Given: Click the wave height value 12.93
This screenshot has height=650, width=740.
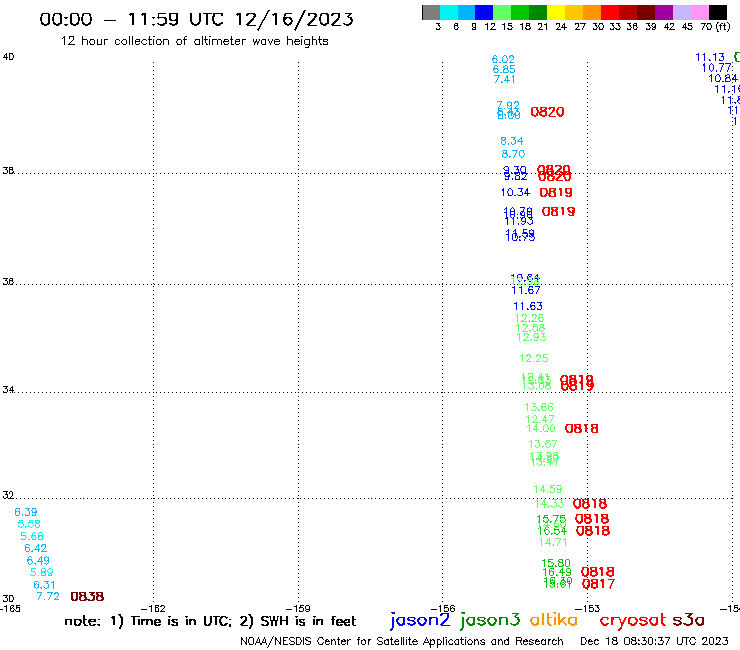Looking at the screenshot, I should pos(531,337).
